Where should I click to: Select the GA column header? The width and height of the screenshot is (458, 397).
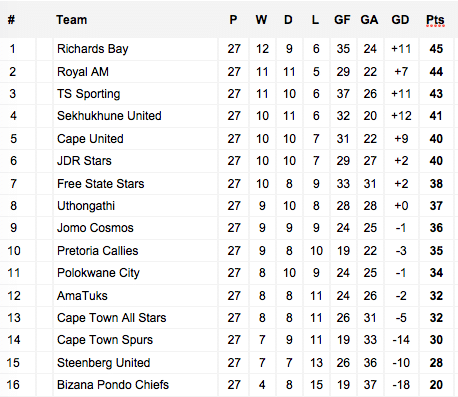(x=369, y=20)
